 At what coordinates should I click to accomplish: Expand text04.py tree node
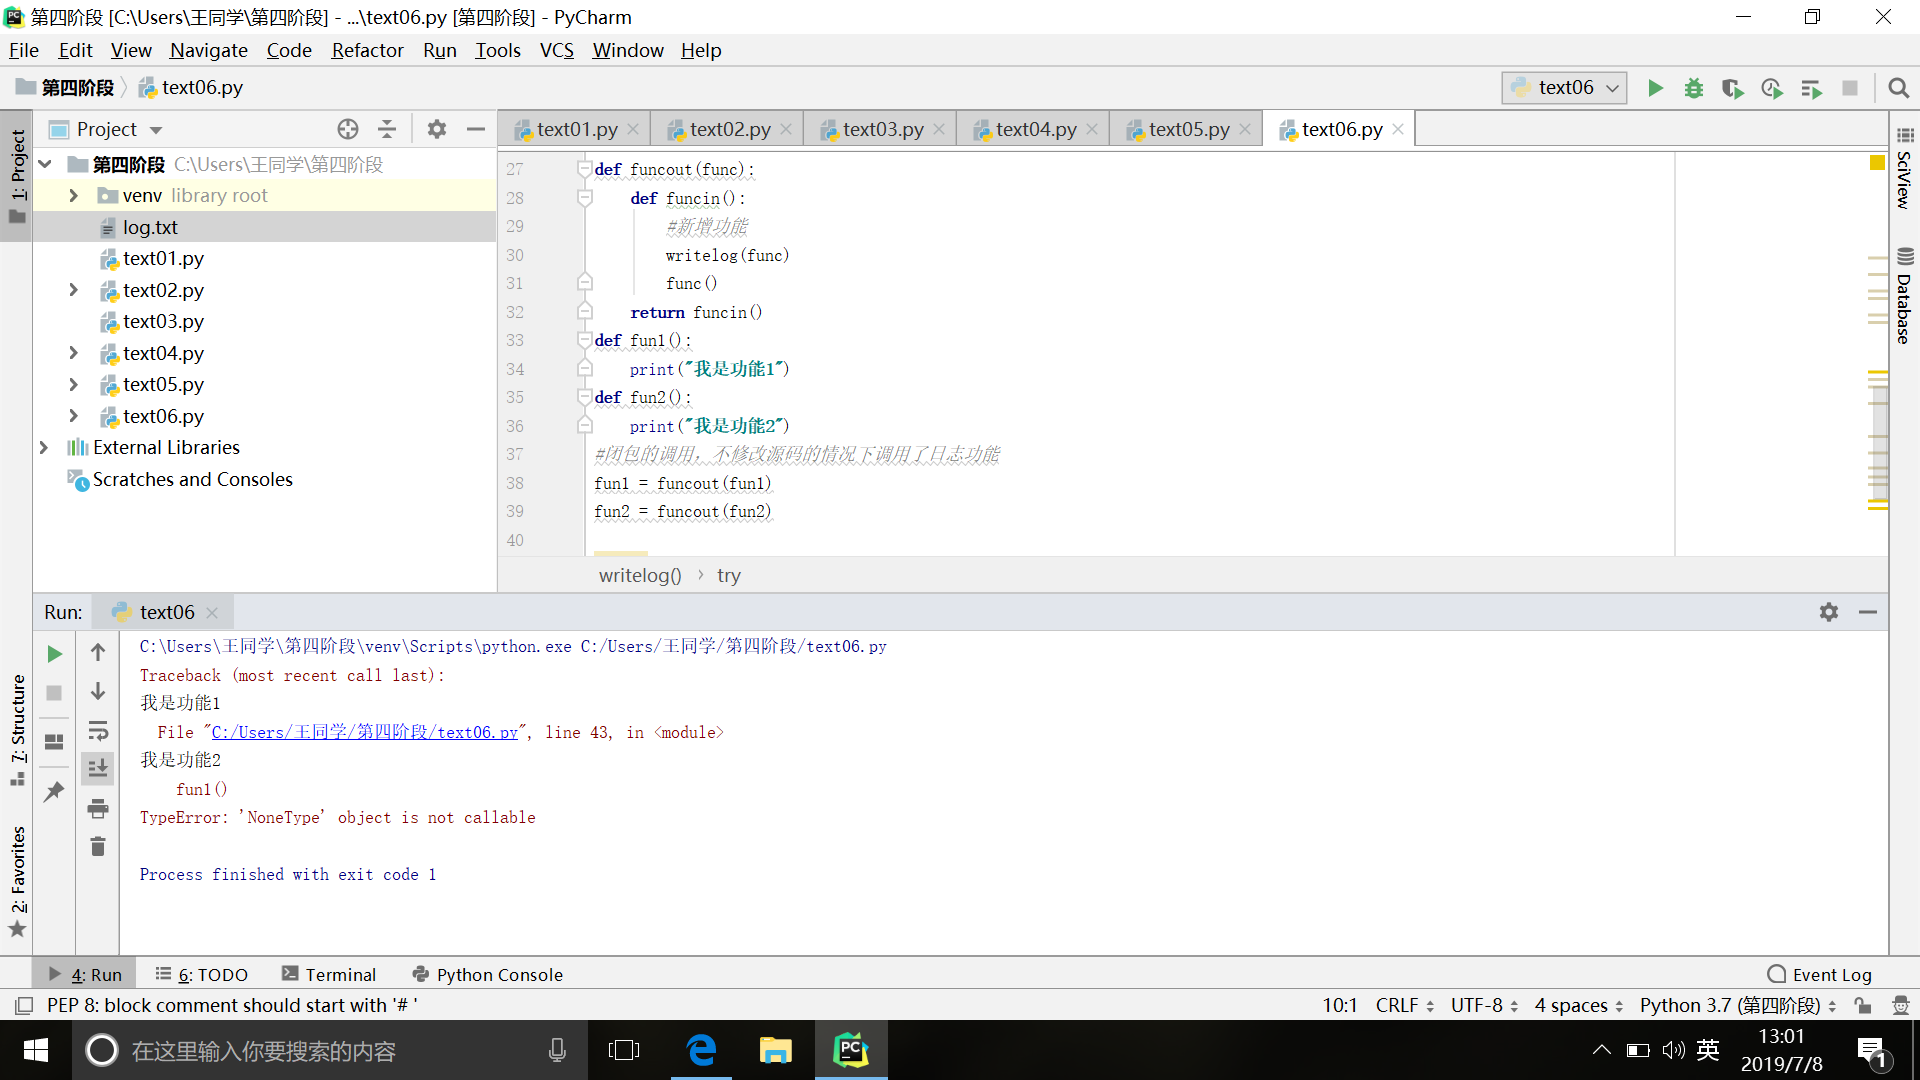[73, 353]
